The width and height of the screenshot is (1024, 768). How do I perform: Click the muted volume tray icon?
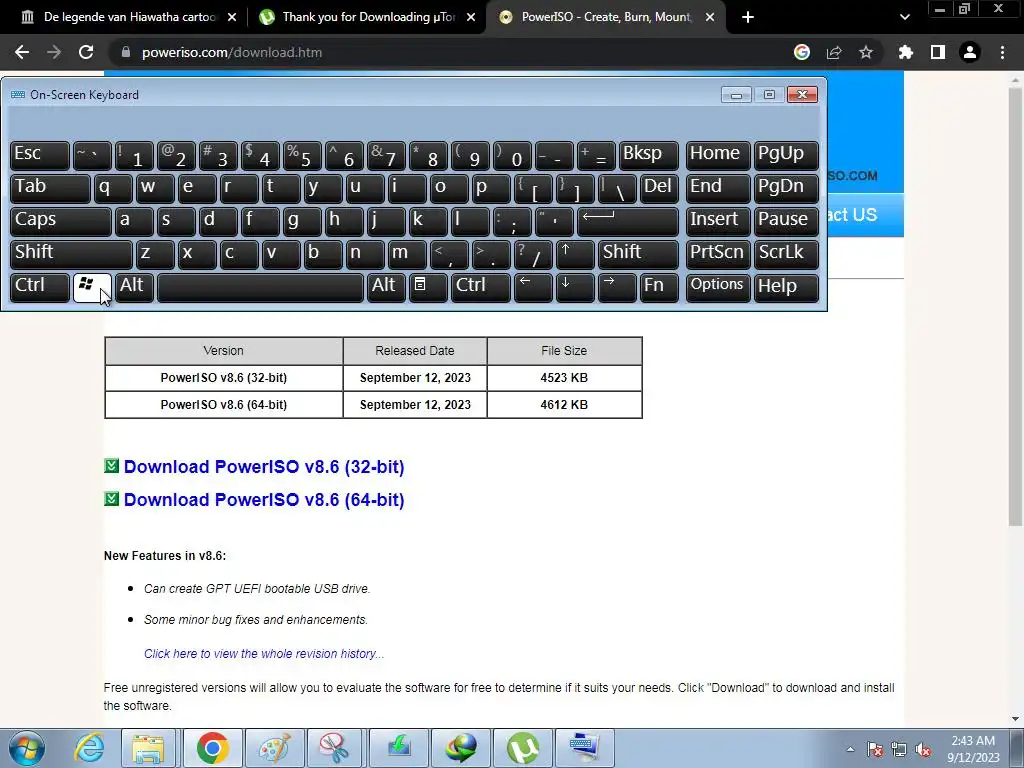click(x=923, y=750)
